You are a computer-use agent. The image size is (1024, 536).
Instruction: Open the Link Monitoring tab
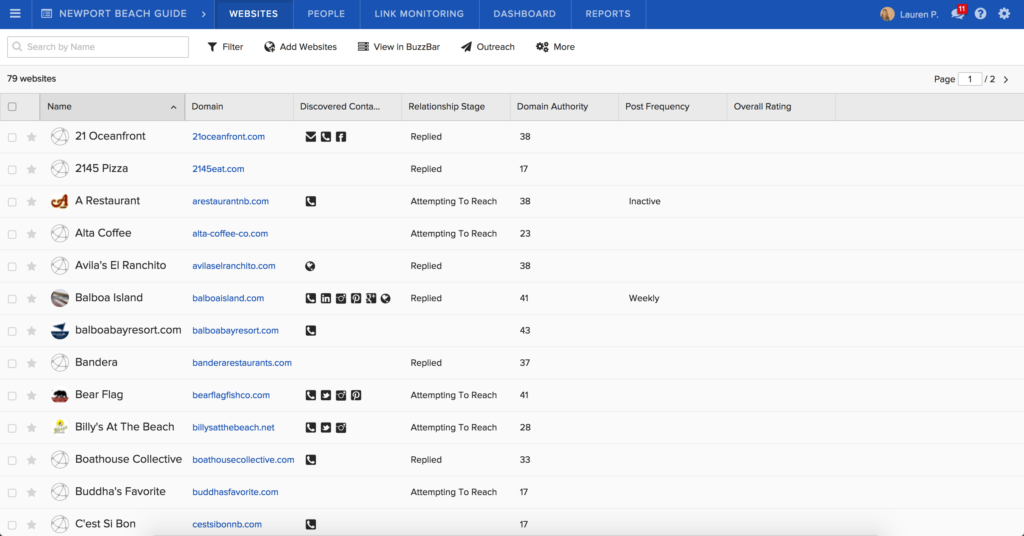point(419,14)
